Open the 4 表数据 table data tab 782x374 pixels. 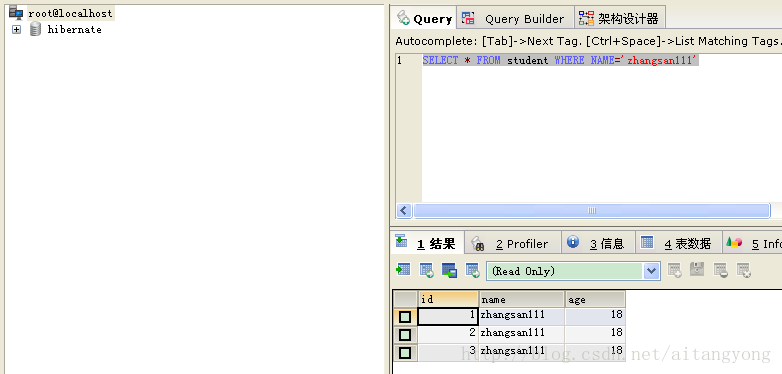[x=678, y=243]
